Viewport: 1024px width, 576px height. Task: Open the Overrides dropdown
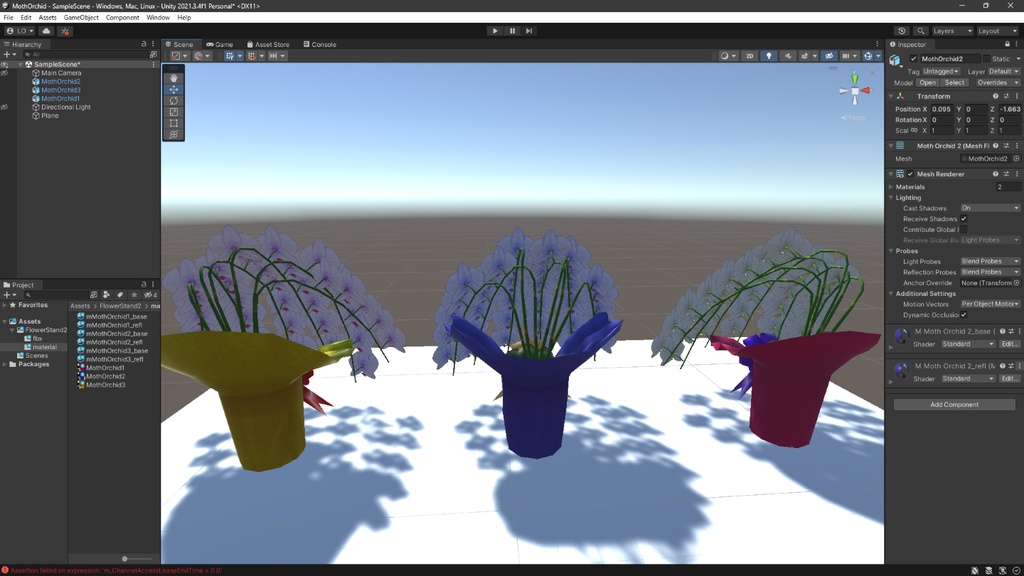tap(996, 83)
